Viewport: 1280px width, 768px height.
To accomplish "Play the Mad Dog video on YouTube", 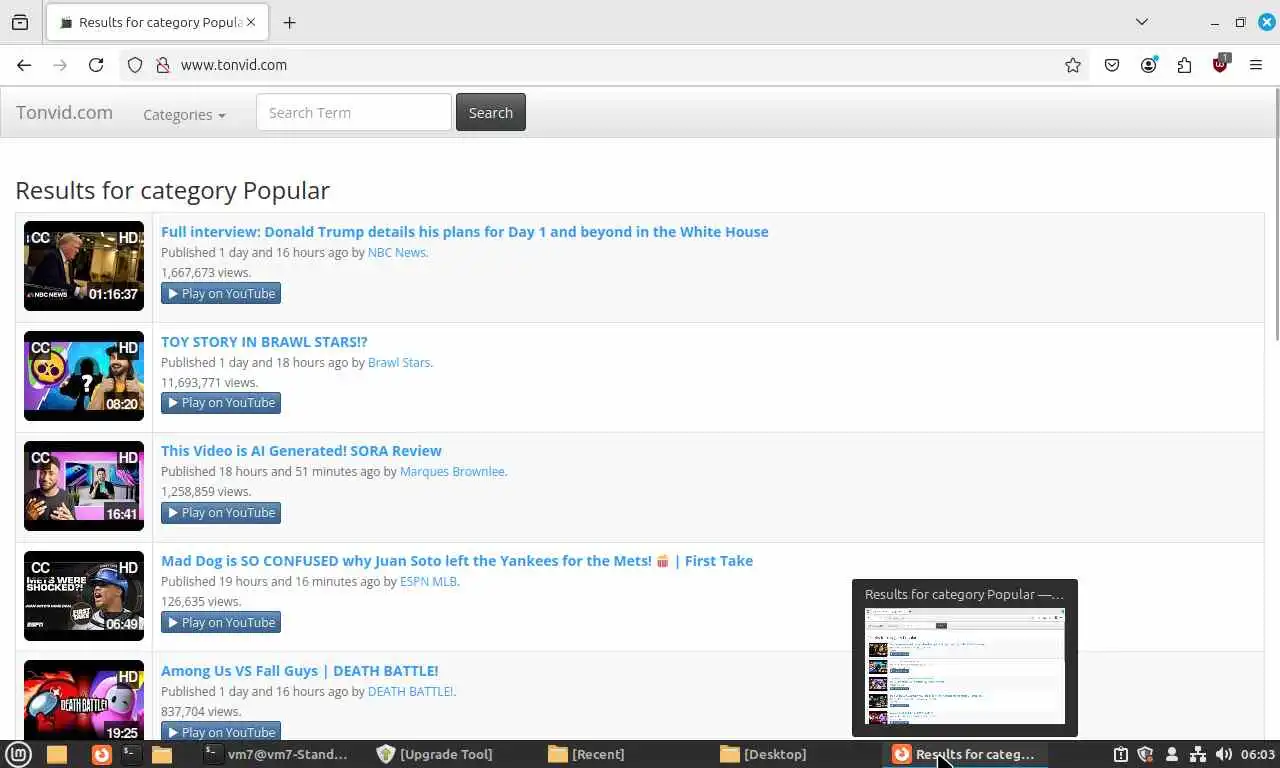I will [x=221, y=622].
